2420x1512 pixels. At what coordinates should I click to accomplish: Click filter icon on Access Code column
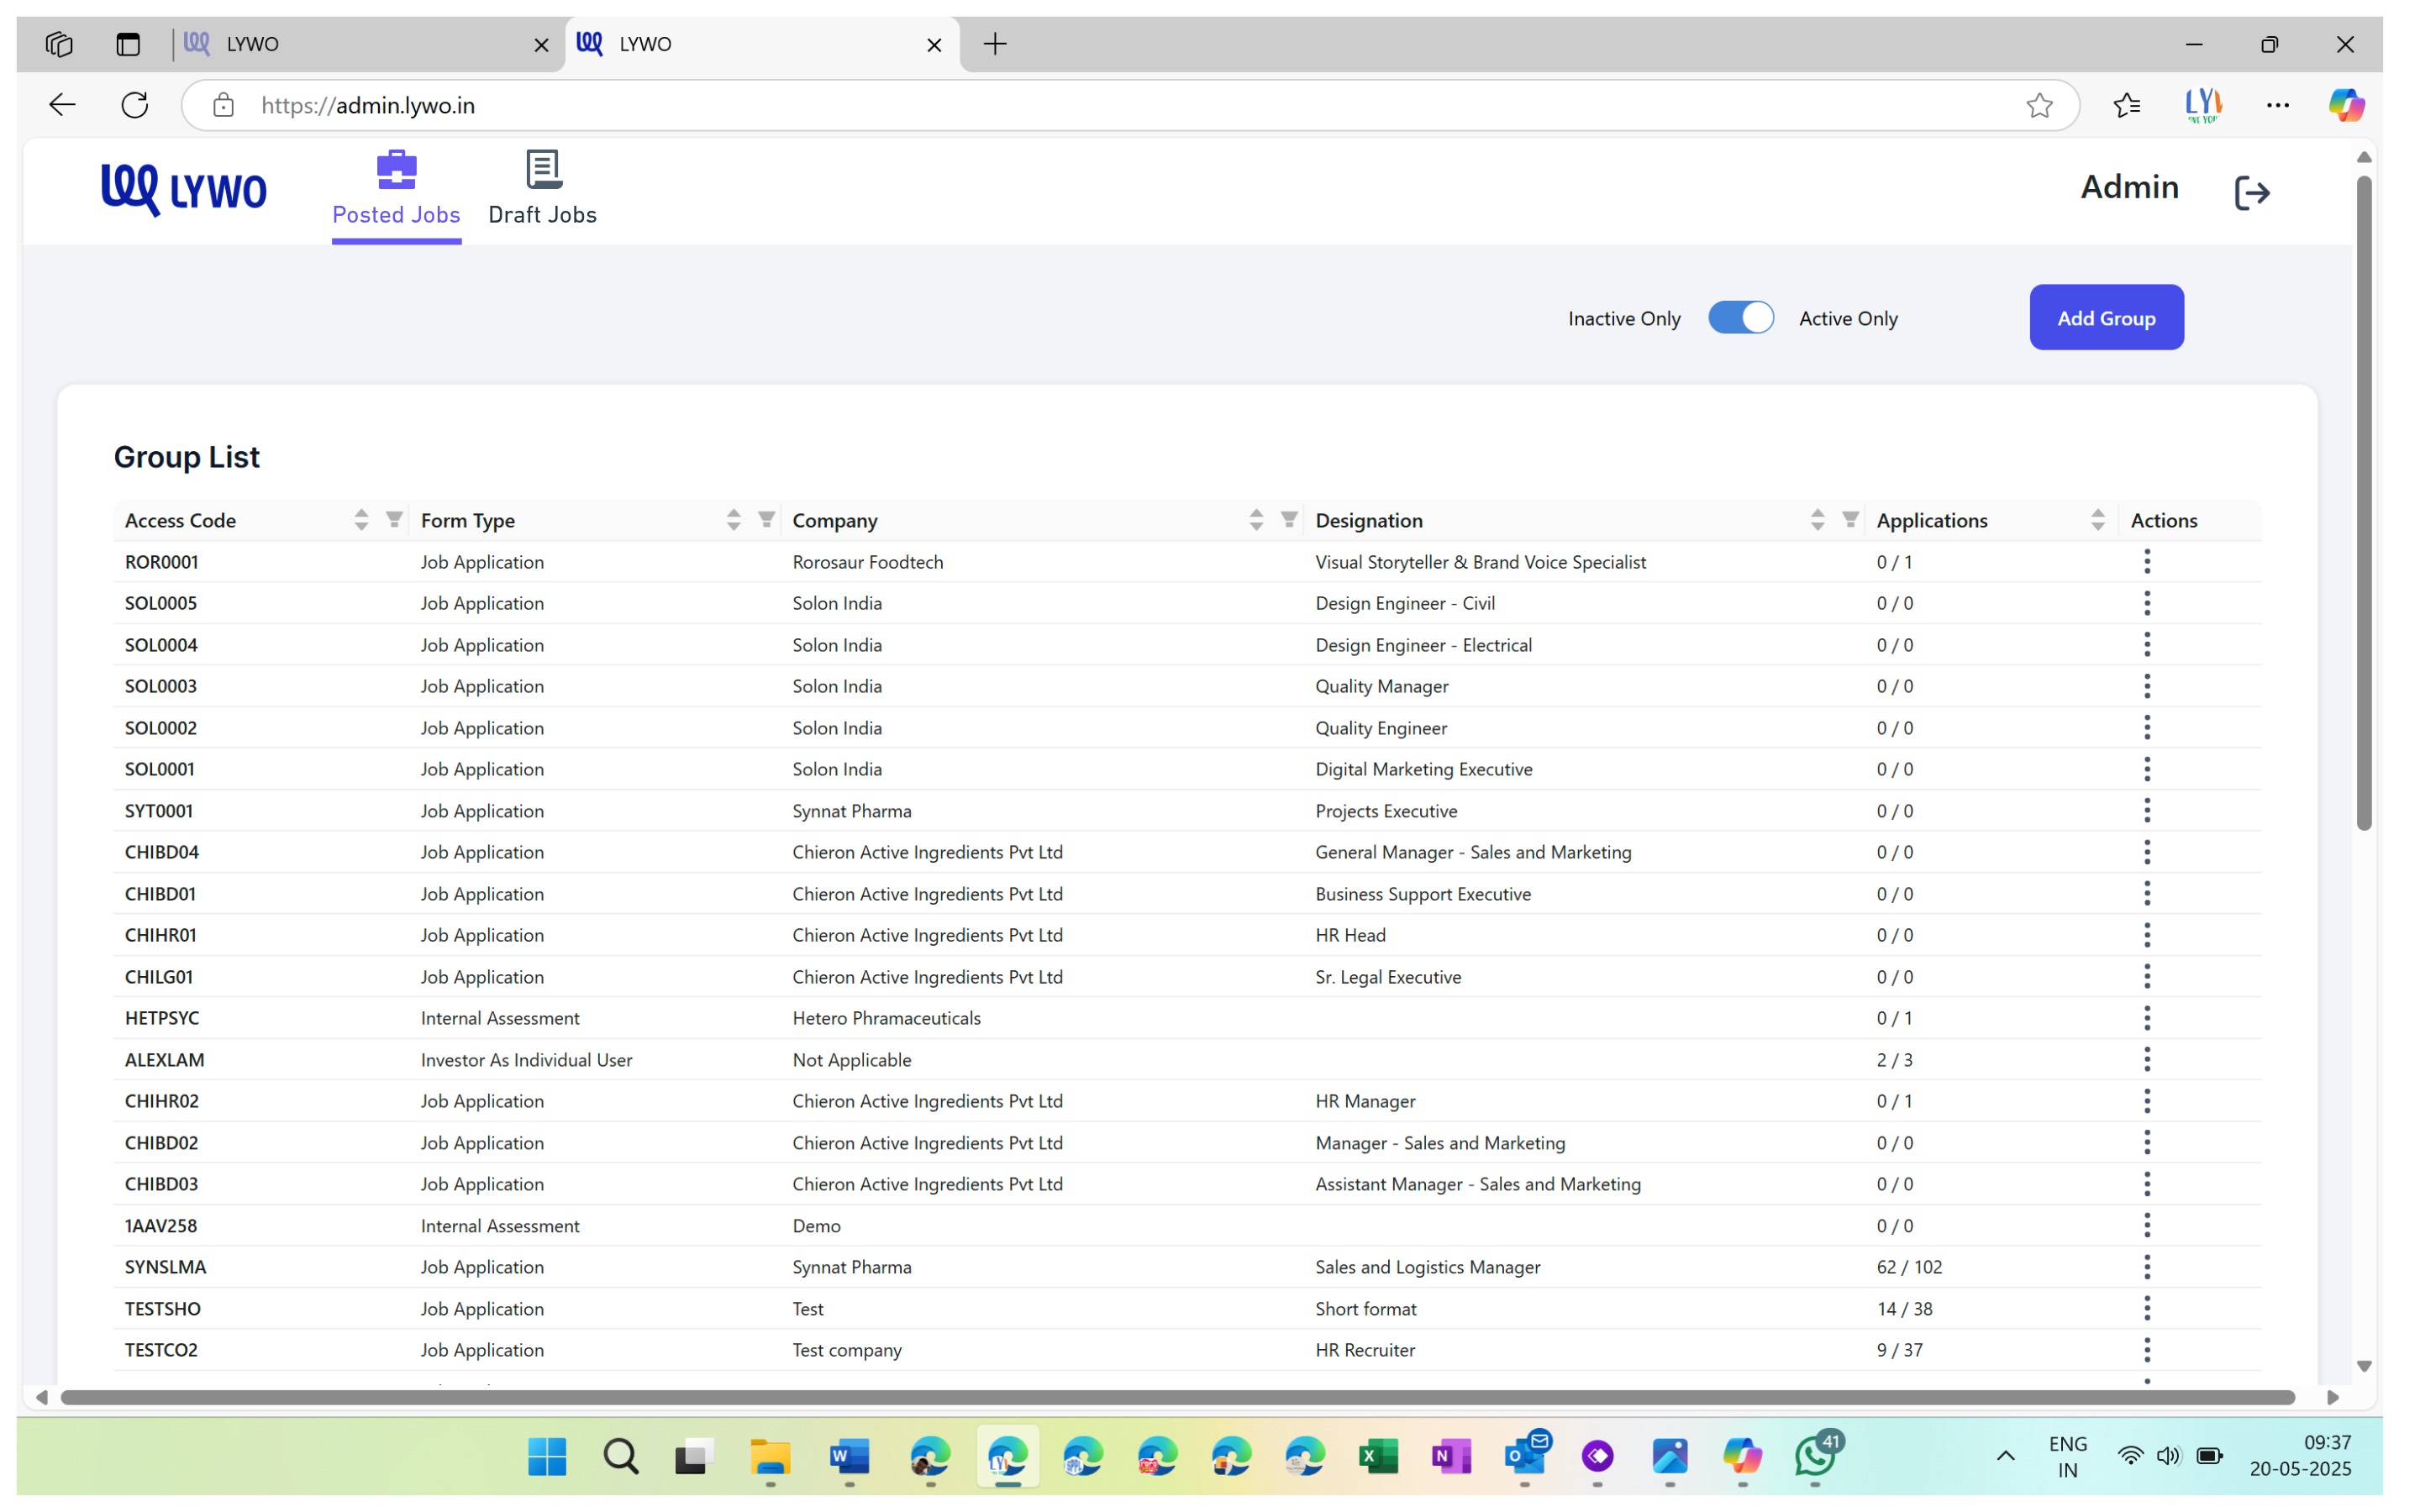pos(394,519)
